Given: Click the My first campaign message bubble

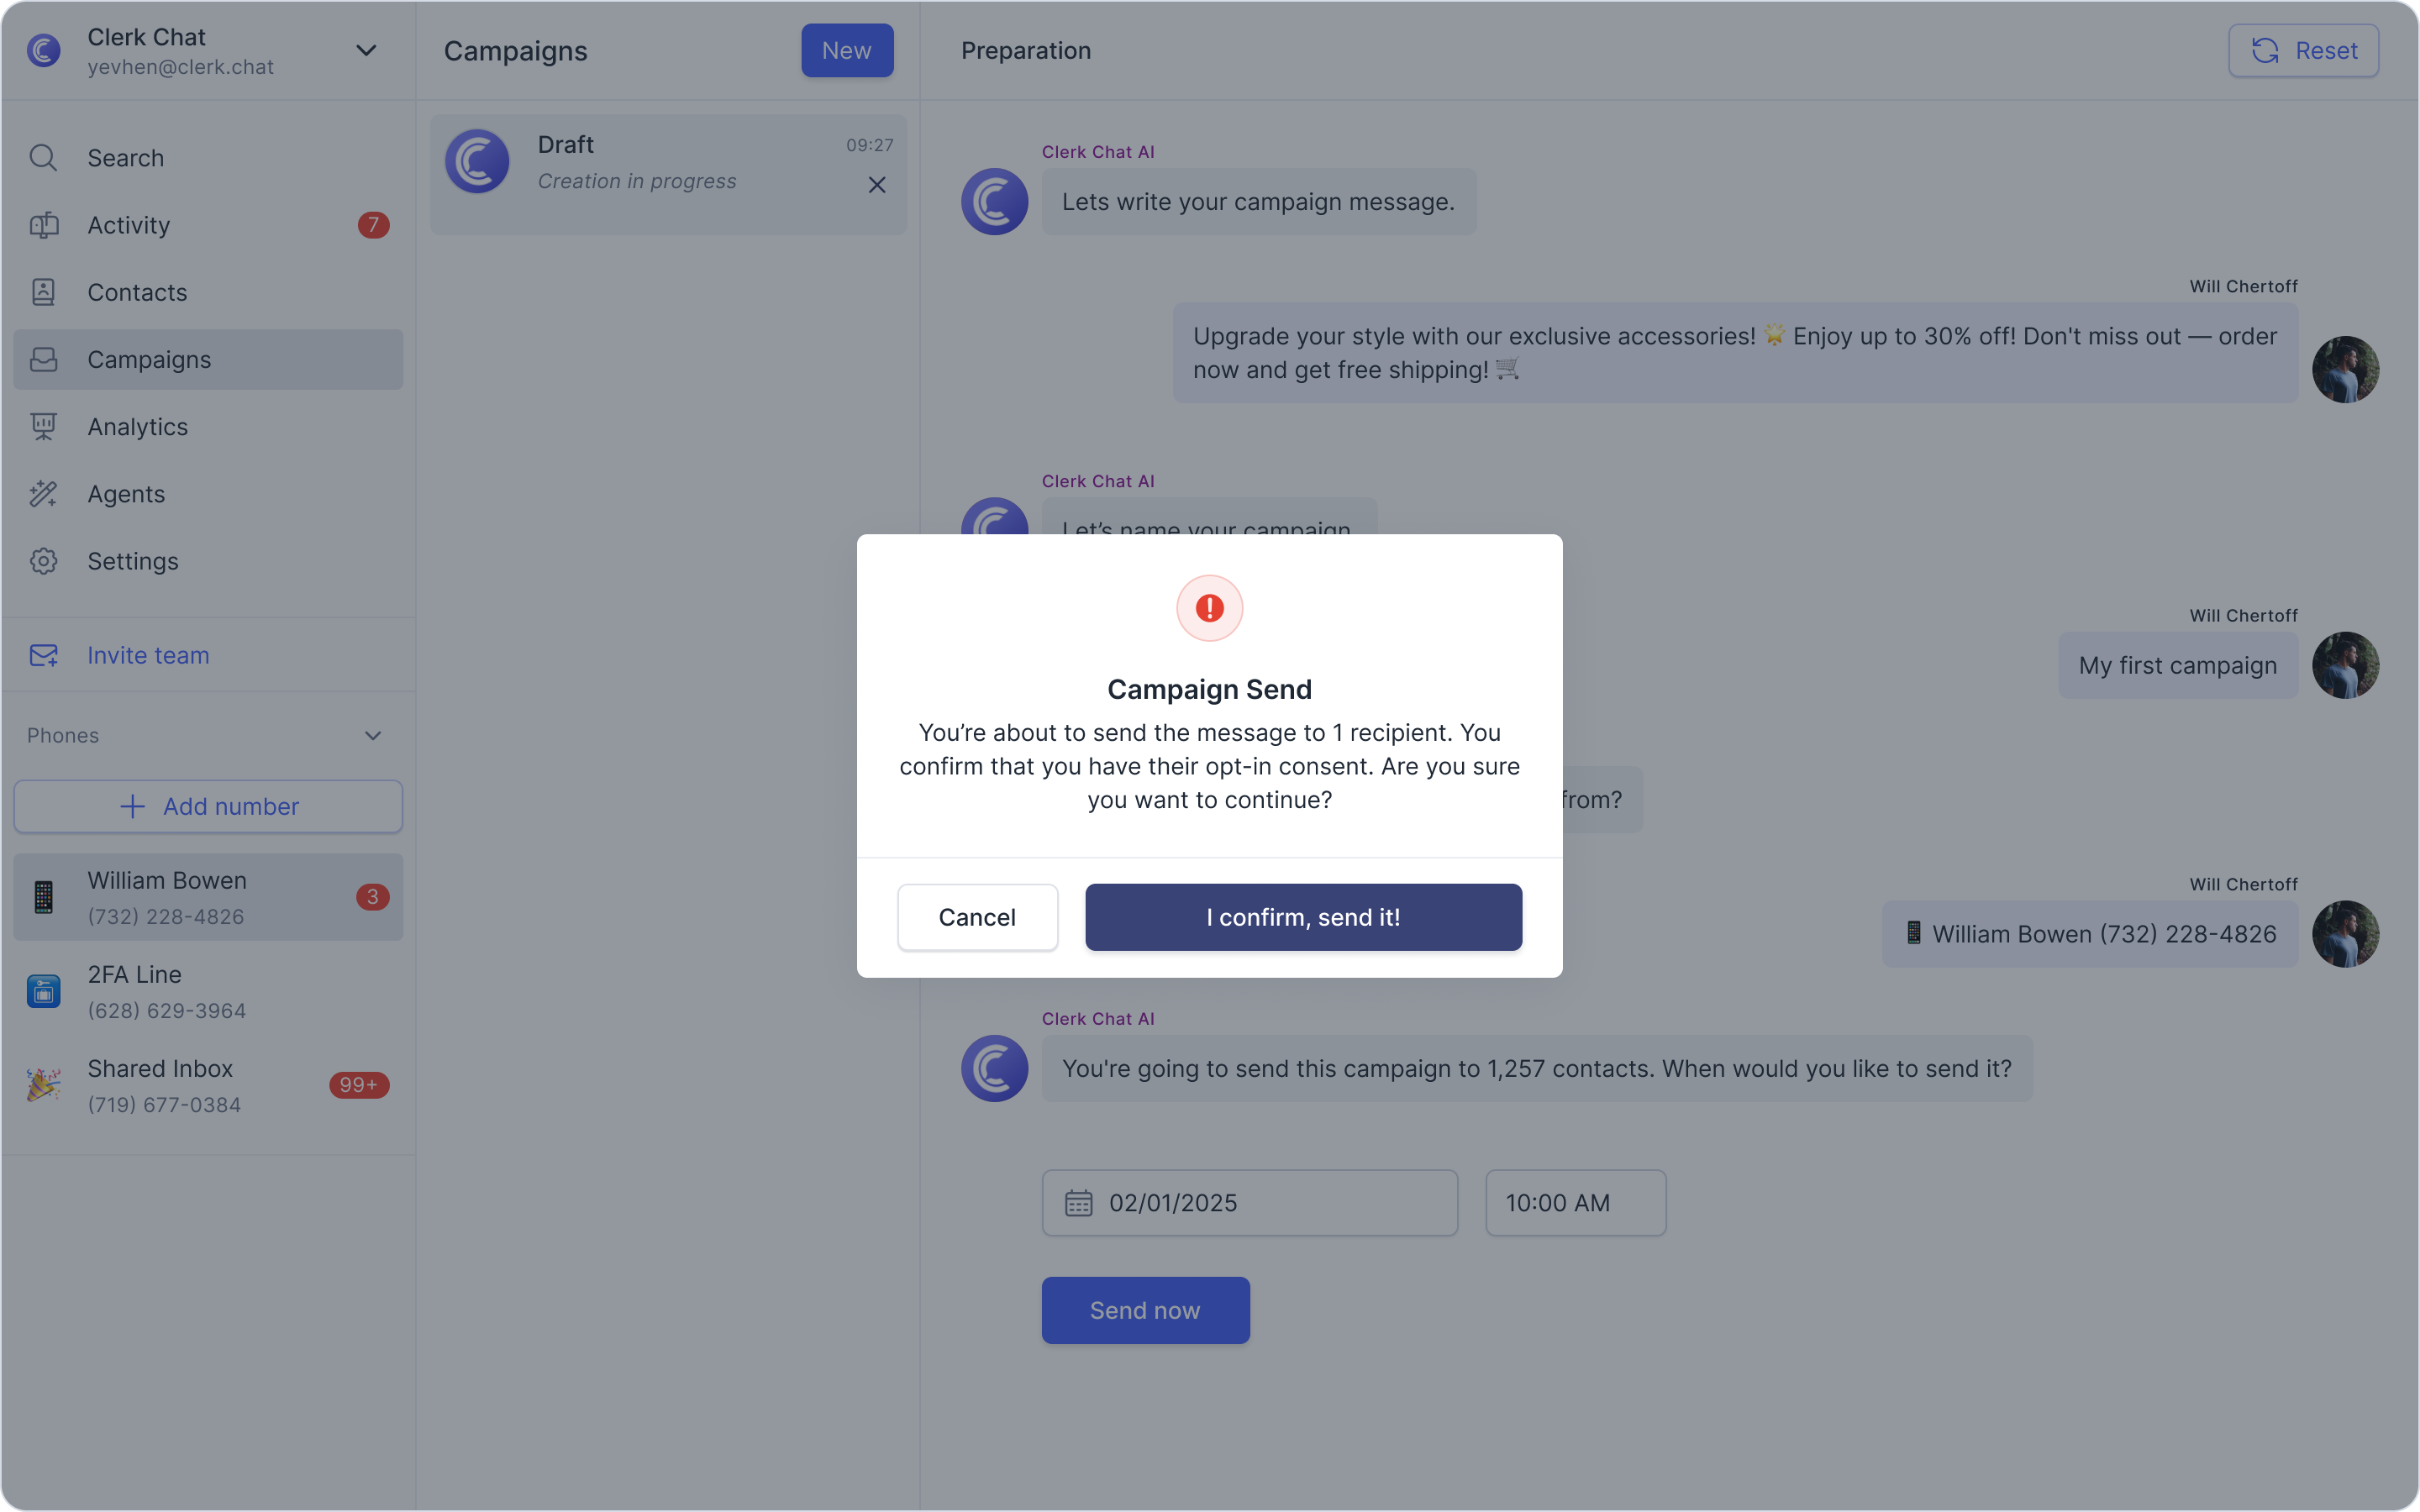Looking at the screenshot, I should click(x=2178, y=665).
